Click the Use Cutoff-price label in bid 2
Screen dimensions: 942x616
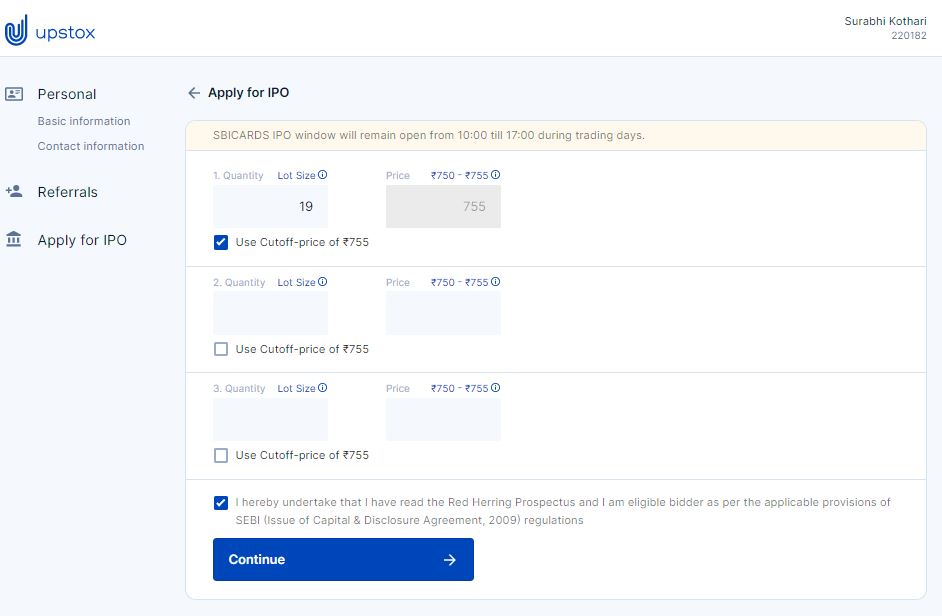(x=302, y=349)
